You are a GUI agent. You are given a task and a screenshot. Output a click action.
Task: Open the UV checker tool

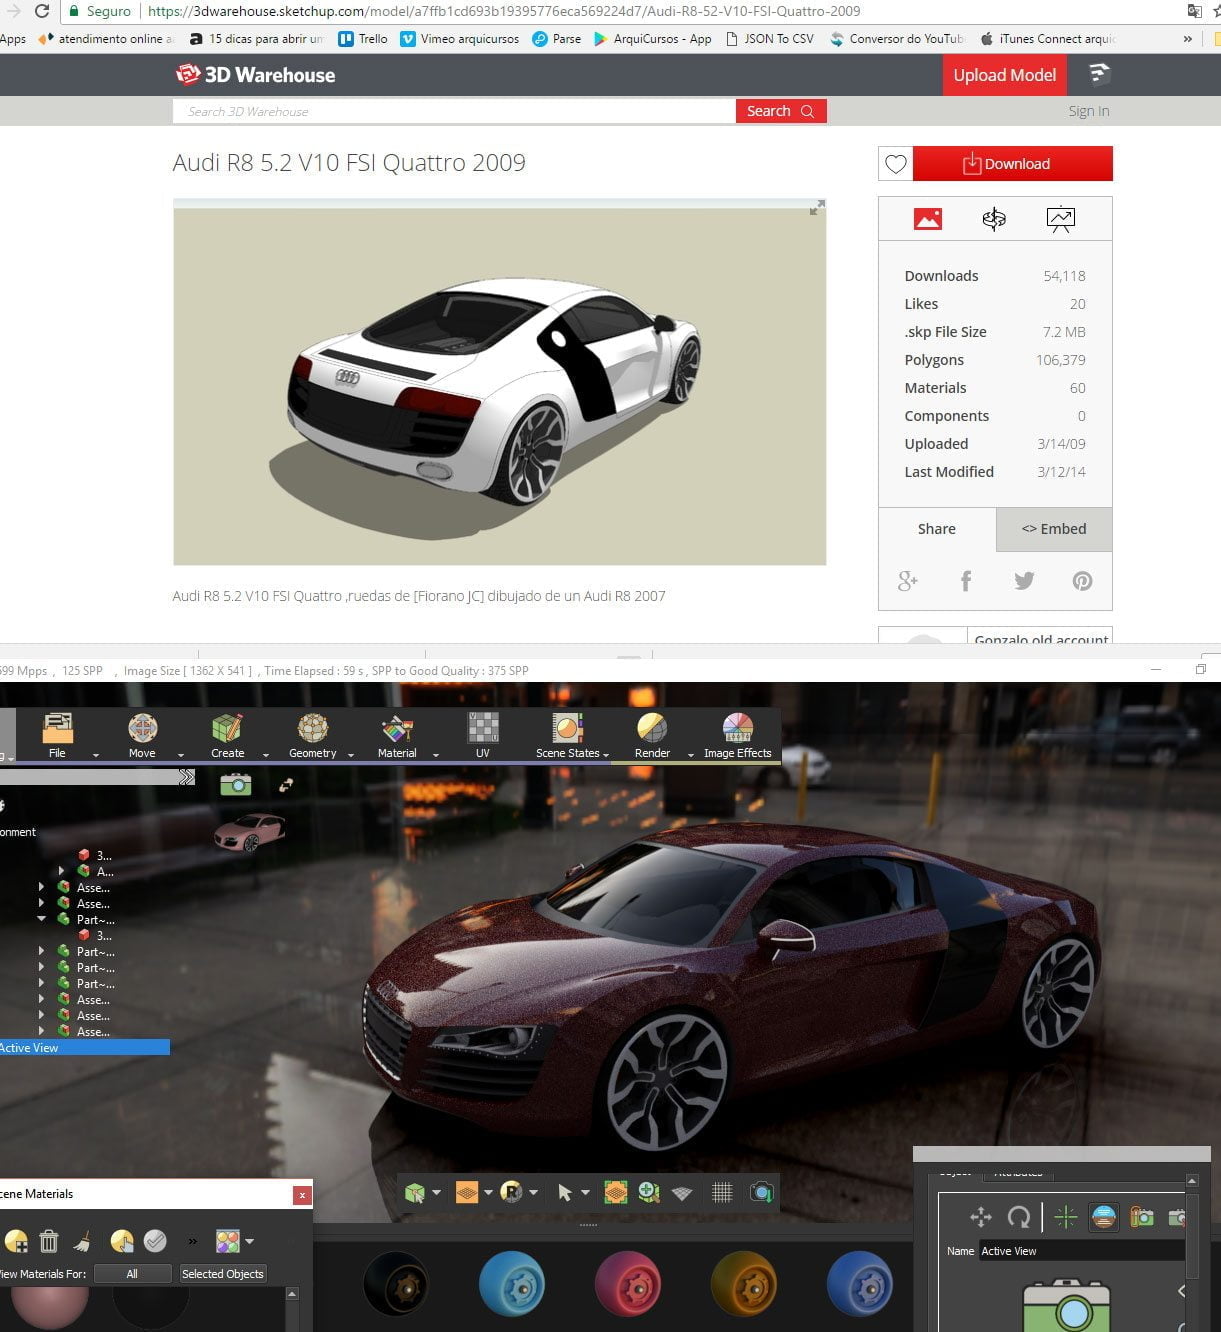(483, 735)
